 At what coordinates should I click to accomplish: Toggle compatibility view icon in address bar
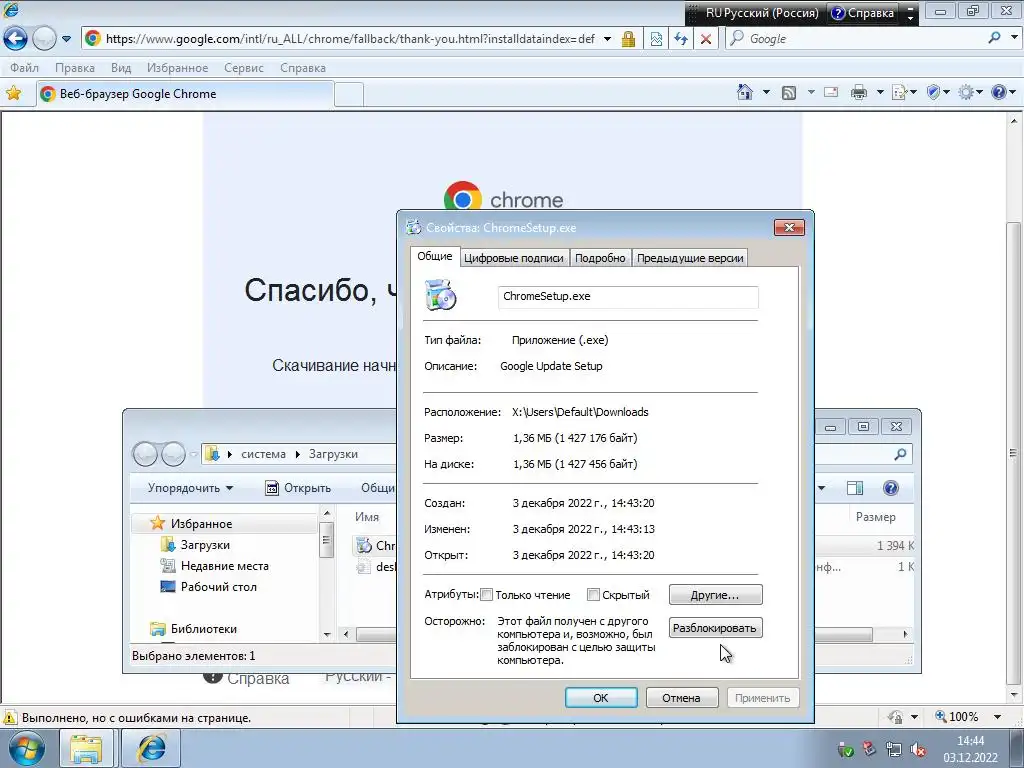pyautogui.click(x=656, y=39)
